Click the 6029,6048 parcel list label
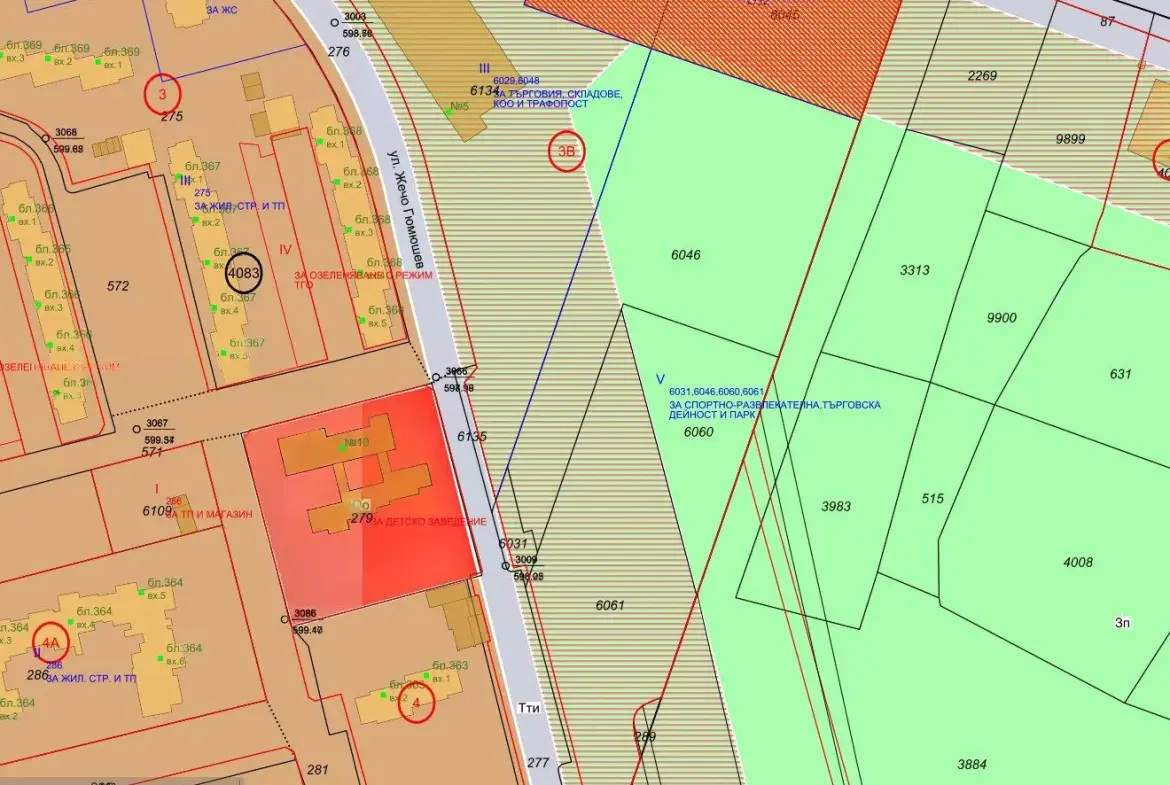This screenshot has height=785, width=1170. tap(516, 81)
